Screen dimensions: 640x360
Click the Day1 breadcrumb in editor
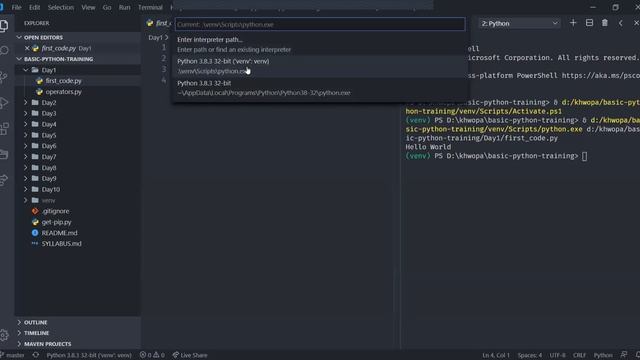155,38
